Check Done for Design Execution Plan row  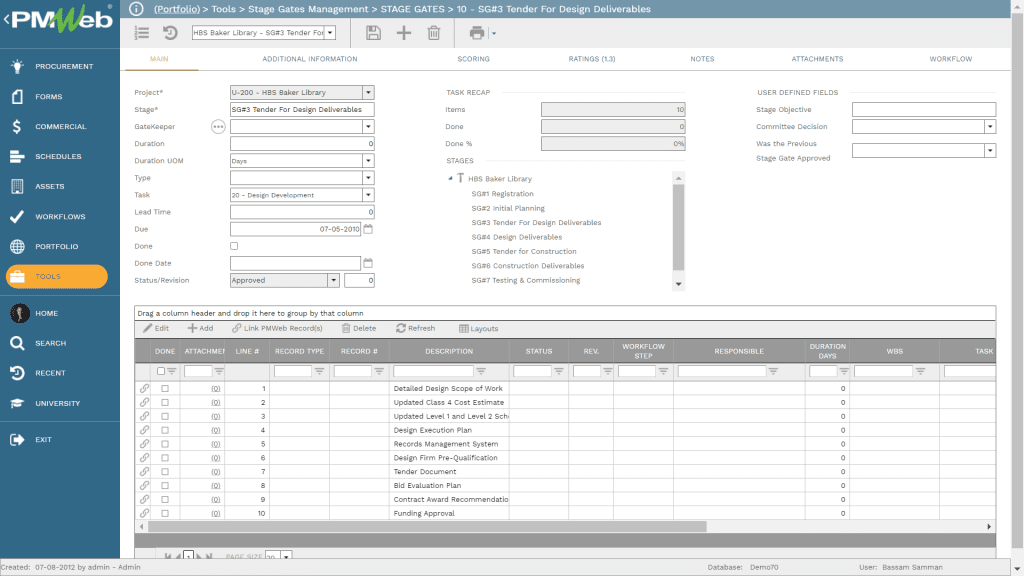tap(165, 430)
